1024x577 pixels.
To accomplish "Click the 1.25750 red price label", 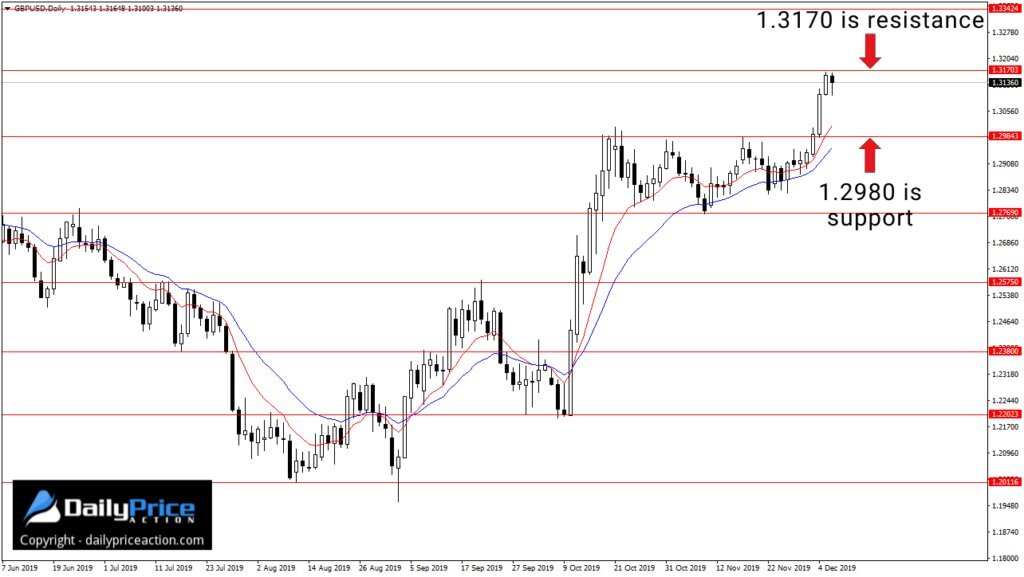I will tap(1005, 282).
